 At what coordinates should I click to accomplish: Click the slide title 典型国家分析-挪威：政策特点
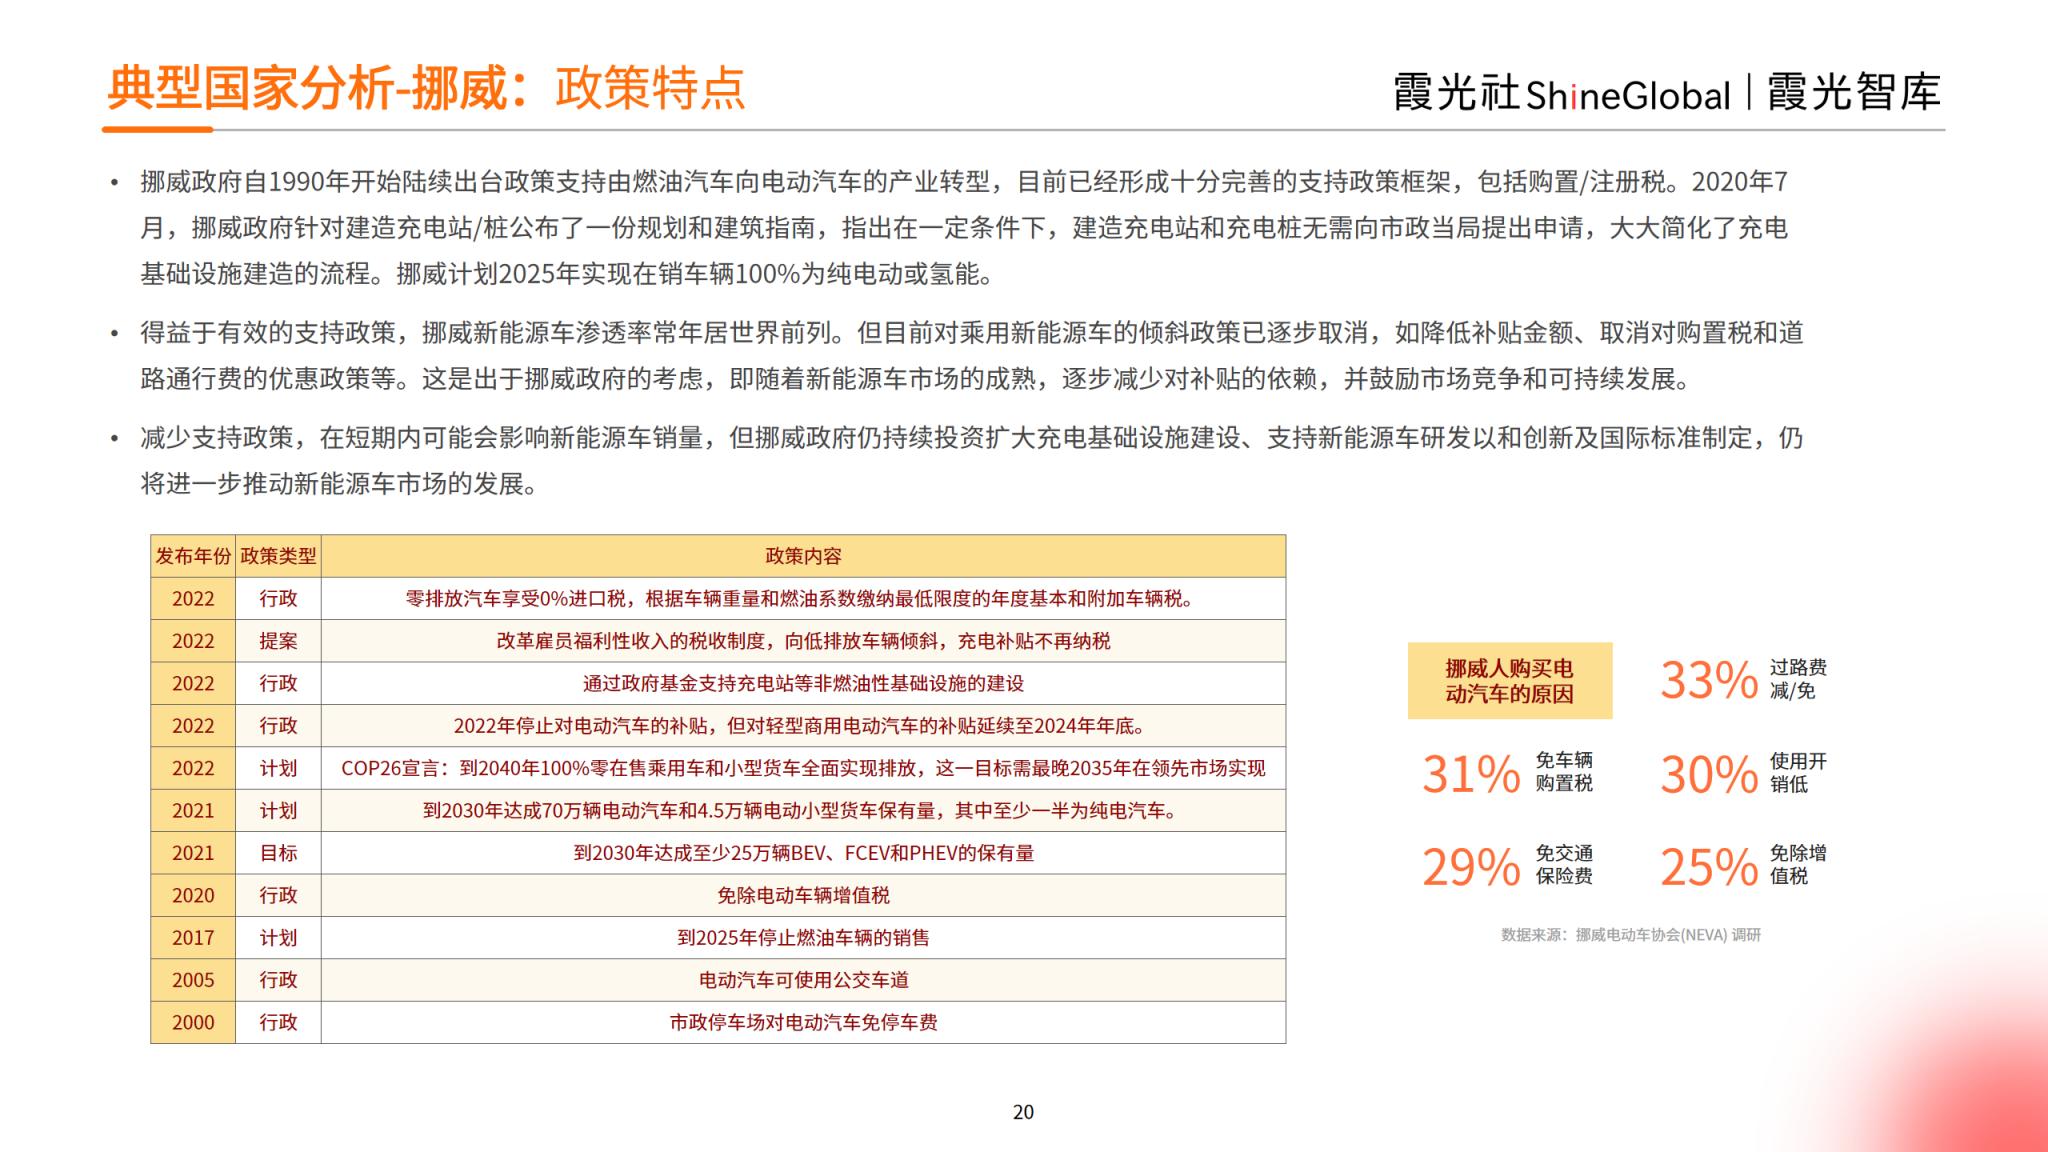coord(426,89)
